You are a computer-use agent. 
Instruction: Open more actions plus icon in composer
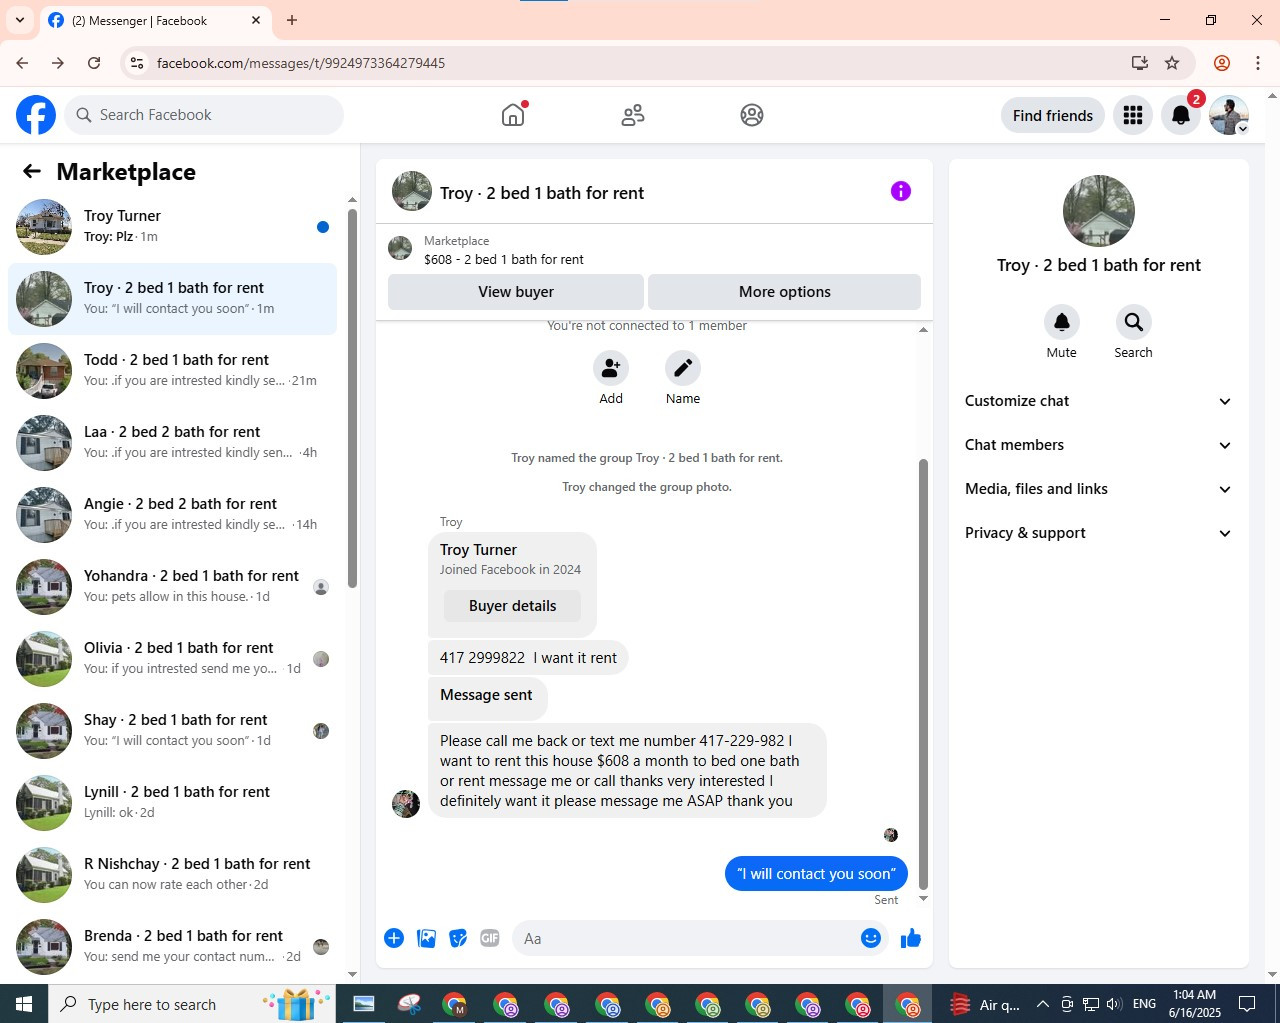394,938
